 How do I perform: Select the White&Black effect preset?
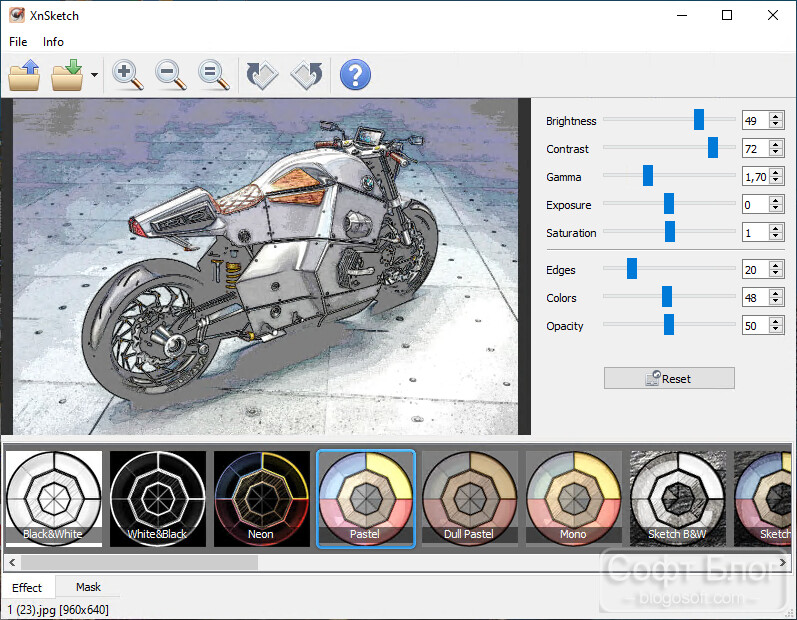point(158,499)
